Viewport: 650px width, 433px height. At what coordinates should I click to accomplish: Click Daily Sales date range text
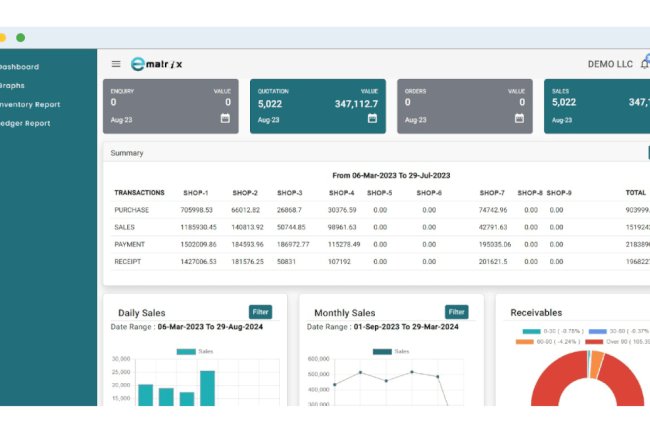tap(187, 327)
